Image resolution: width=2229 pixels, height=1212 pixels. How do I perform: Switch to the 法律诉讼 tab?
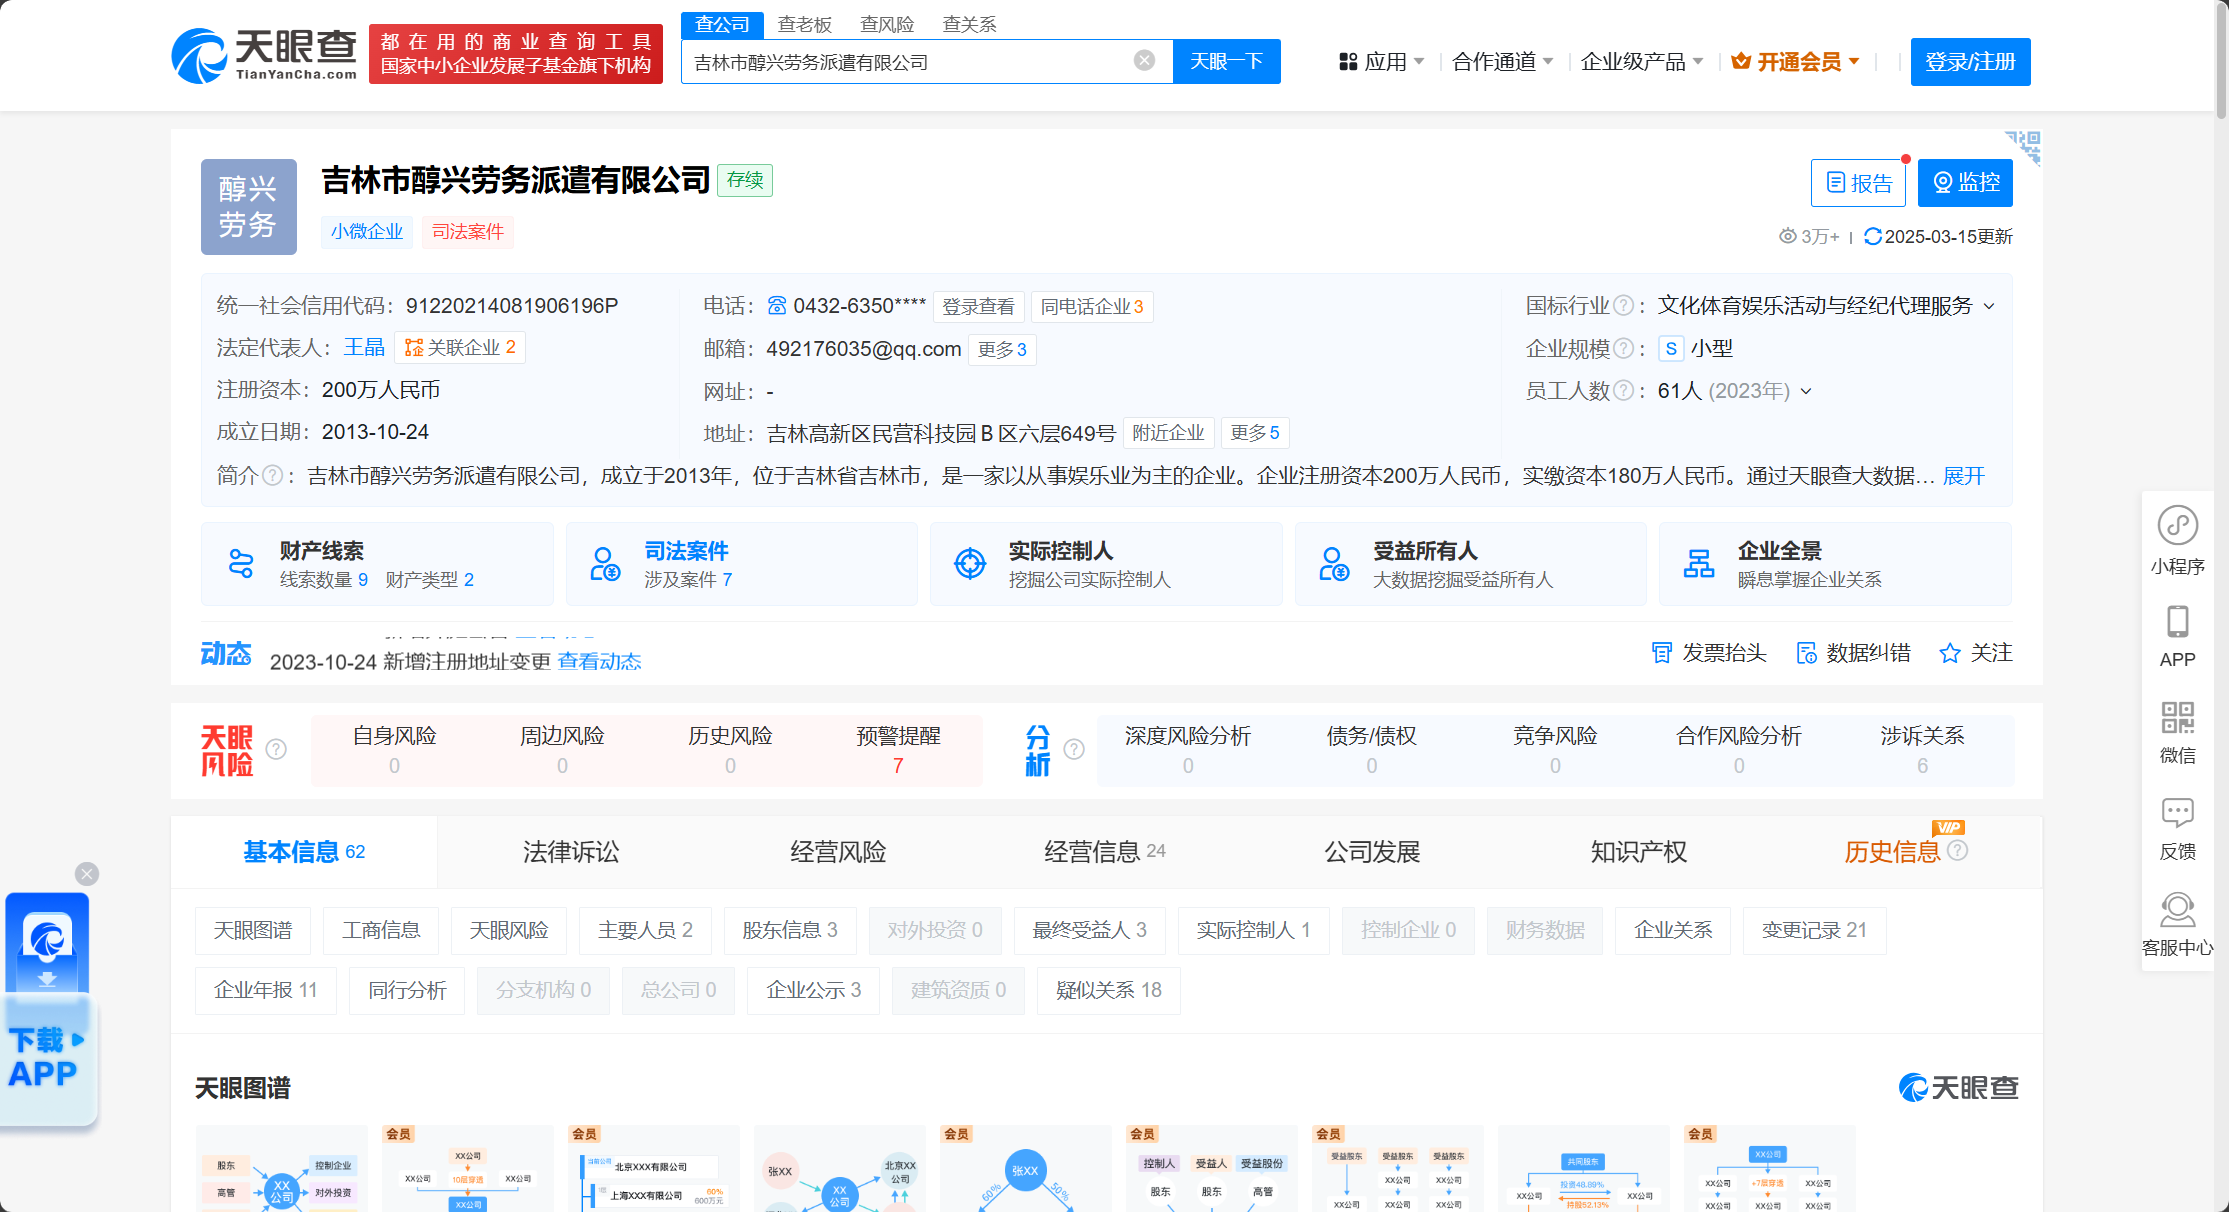click(571, 852)
